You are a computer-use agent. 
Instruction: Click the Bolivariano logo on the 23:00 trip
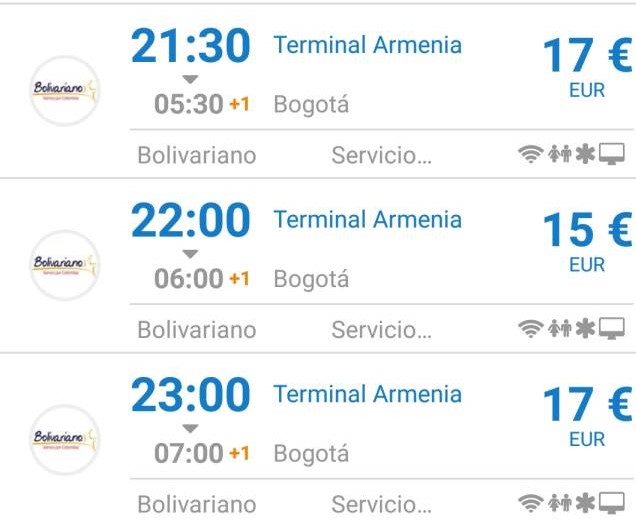pos(64,439)
